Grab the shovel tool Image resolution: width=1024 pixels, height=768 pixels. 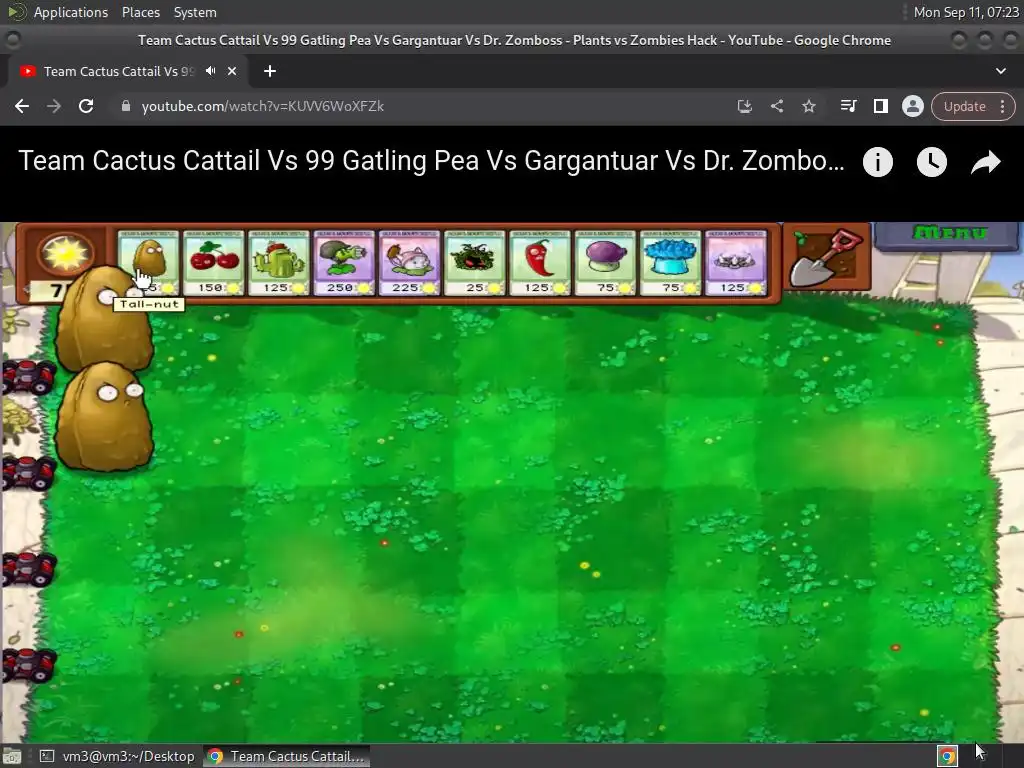click(827, 257)
